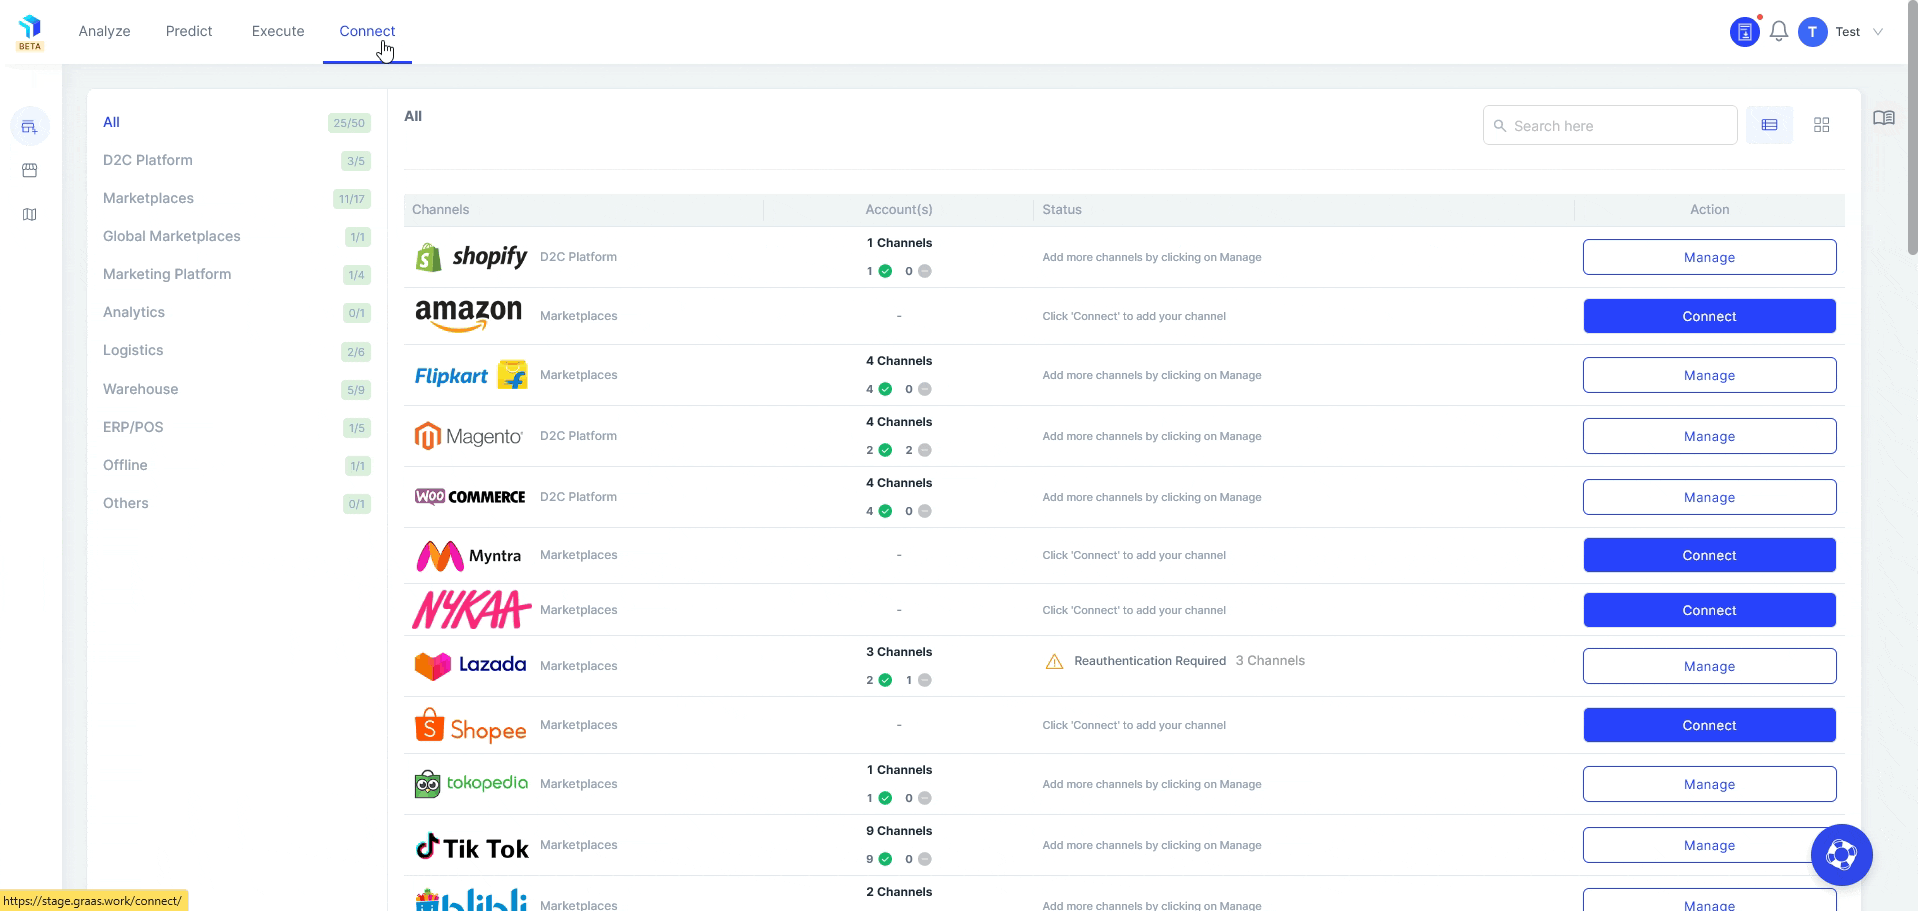1918x911 pixels.
Task: Click Manage for Magento
Action: pyautogui.click(x=1709, y=436)
